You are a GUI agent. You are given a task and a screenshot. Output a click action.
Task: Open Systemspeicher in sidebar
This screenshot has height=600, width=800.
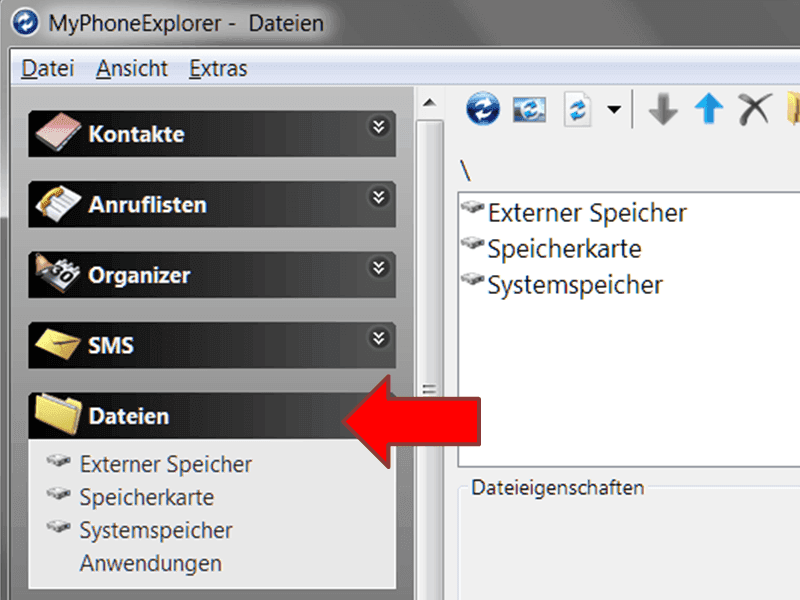156,531
